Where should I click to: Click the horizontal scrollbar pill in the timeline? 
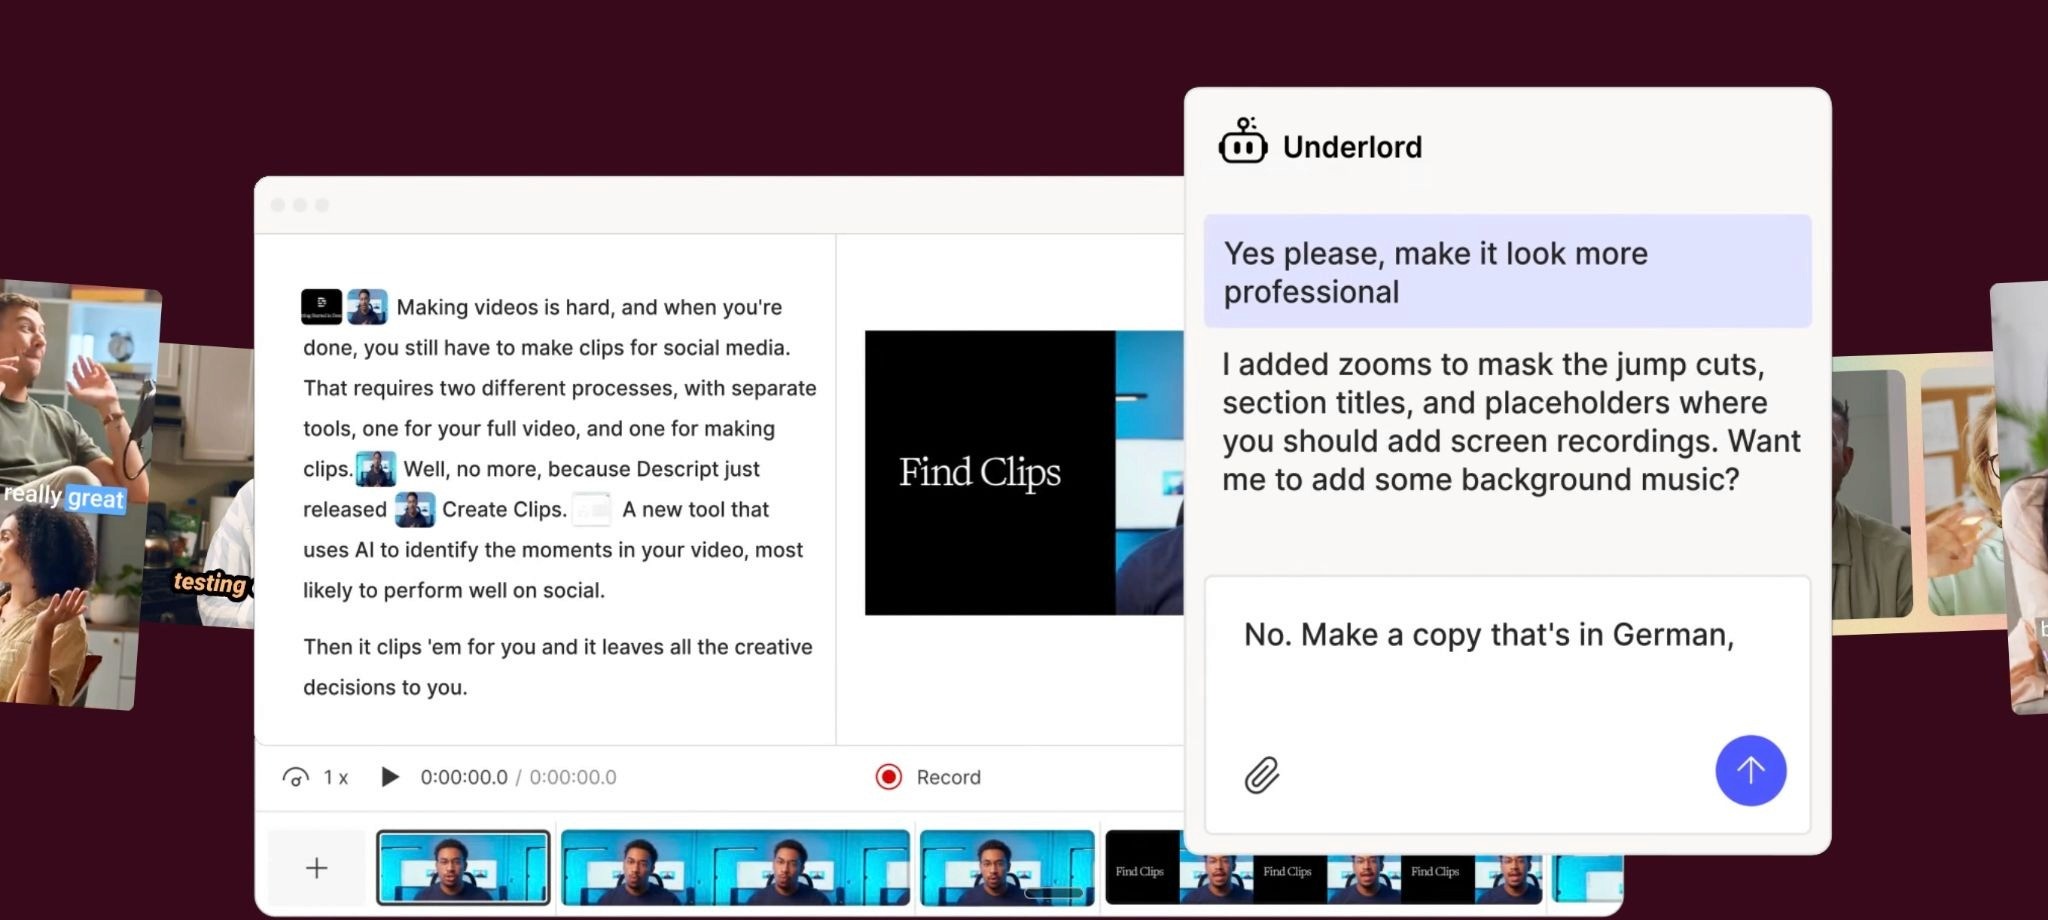(x=1054, y=893)
